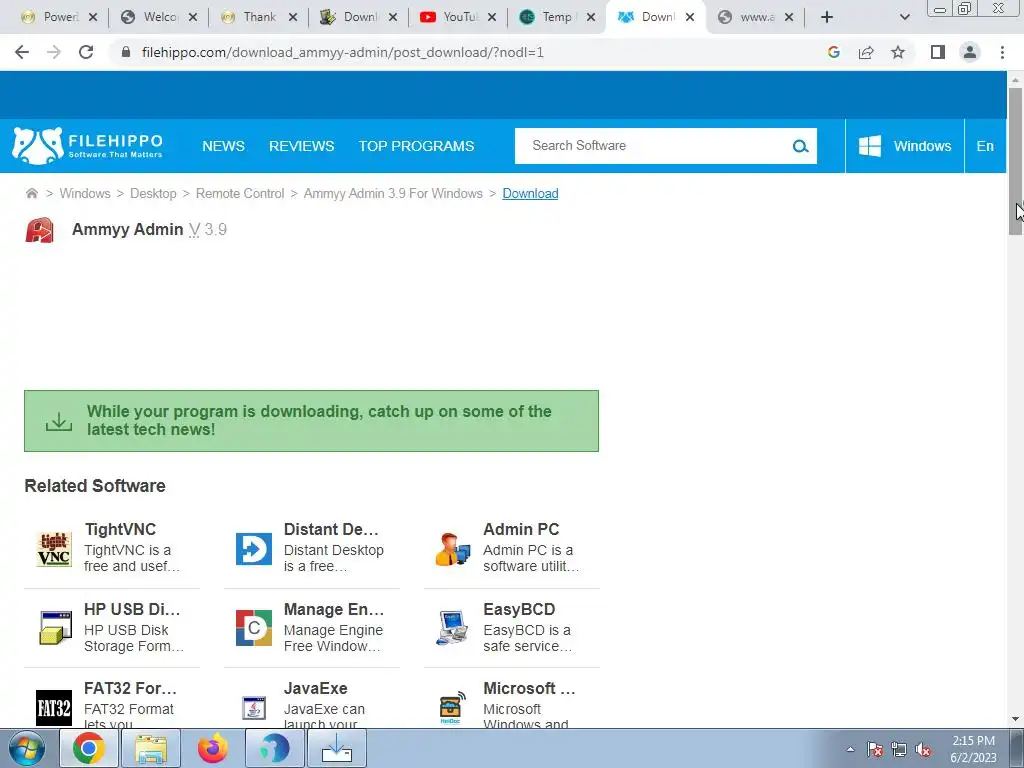Screen dimensions: 1024x768
Task: Share this page via the share icon
Action: [866, 52]
